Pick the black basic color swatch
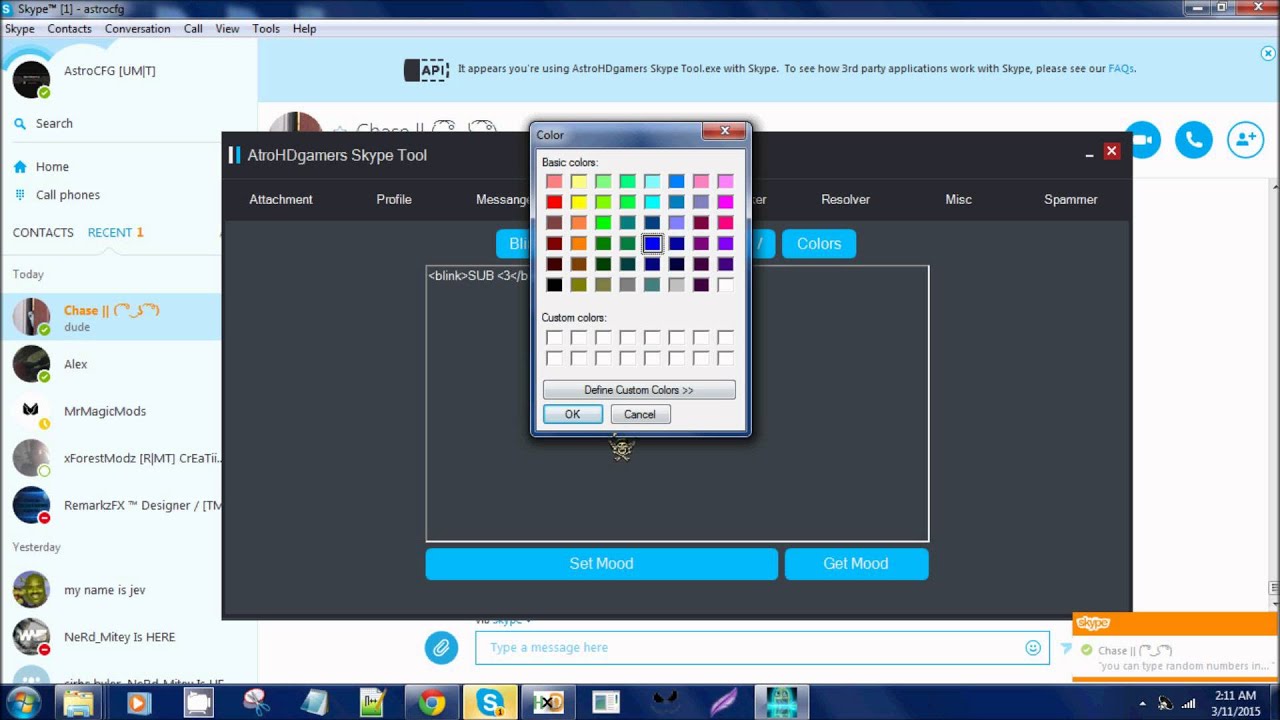This screenshot has height=720, width=1280. pos(554,285)
